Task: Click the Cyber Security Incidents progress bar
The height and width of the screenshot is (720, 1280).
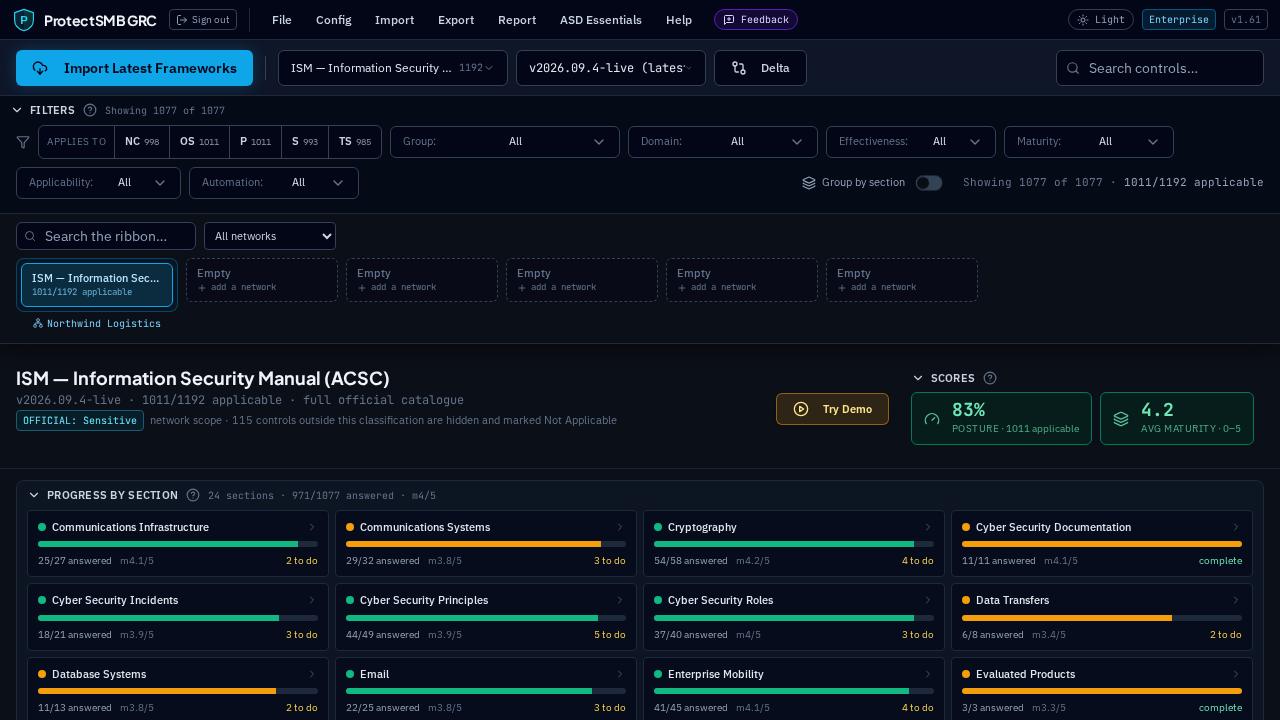Action: pos(178,618)
